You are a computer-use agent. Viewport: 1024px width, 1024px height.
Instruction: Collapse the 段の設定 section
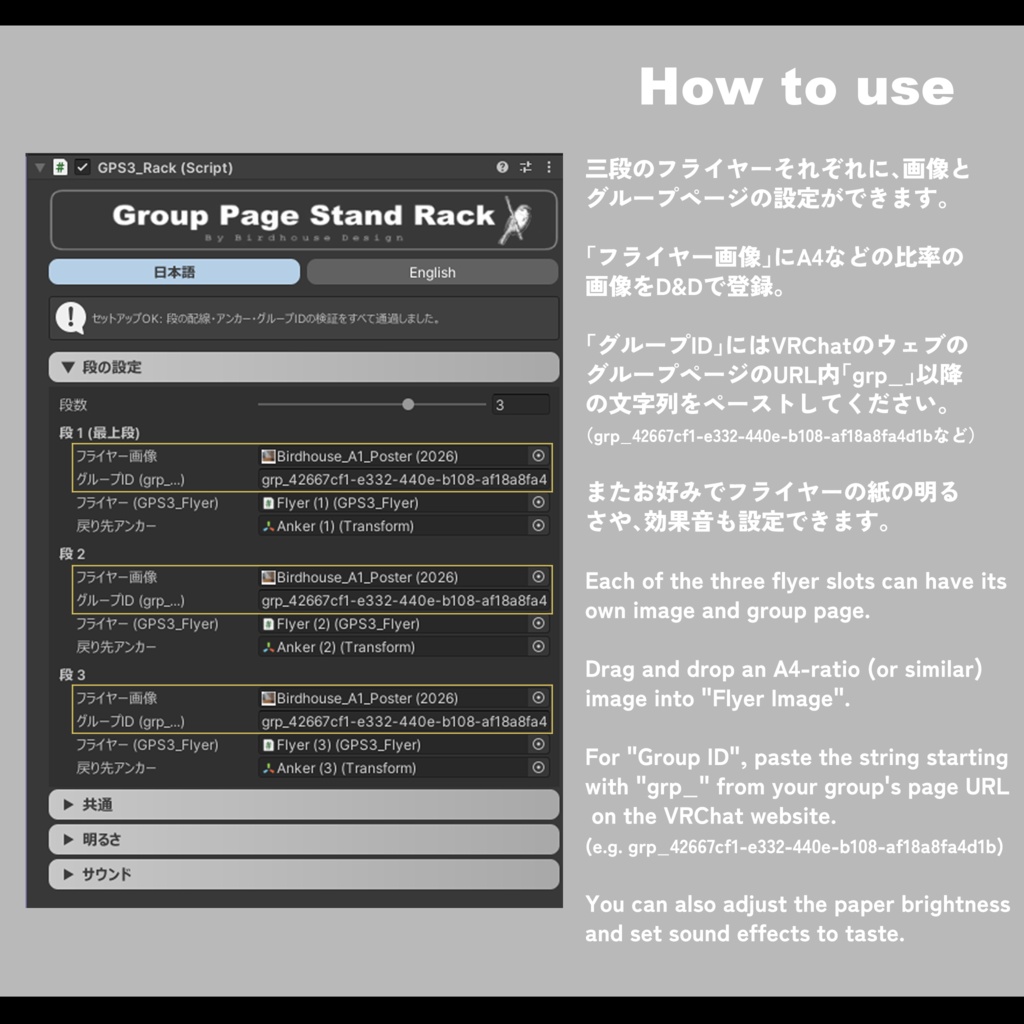pos(304,367)
